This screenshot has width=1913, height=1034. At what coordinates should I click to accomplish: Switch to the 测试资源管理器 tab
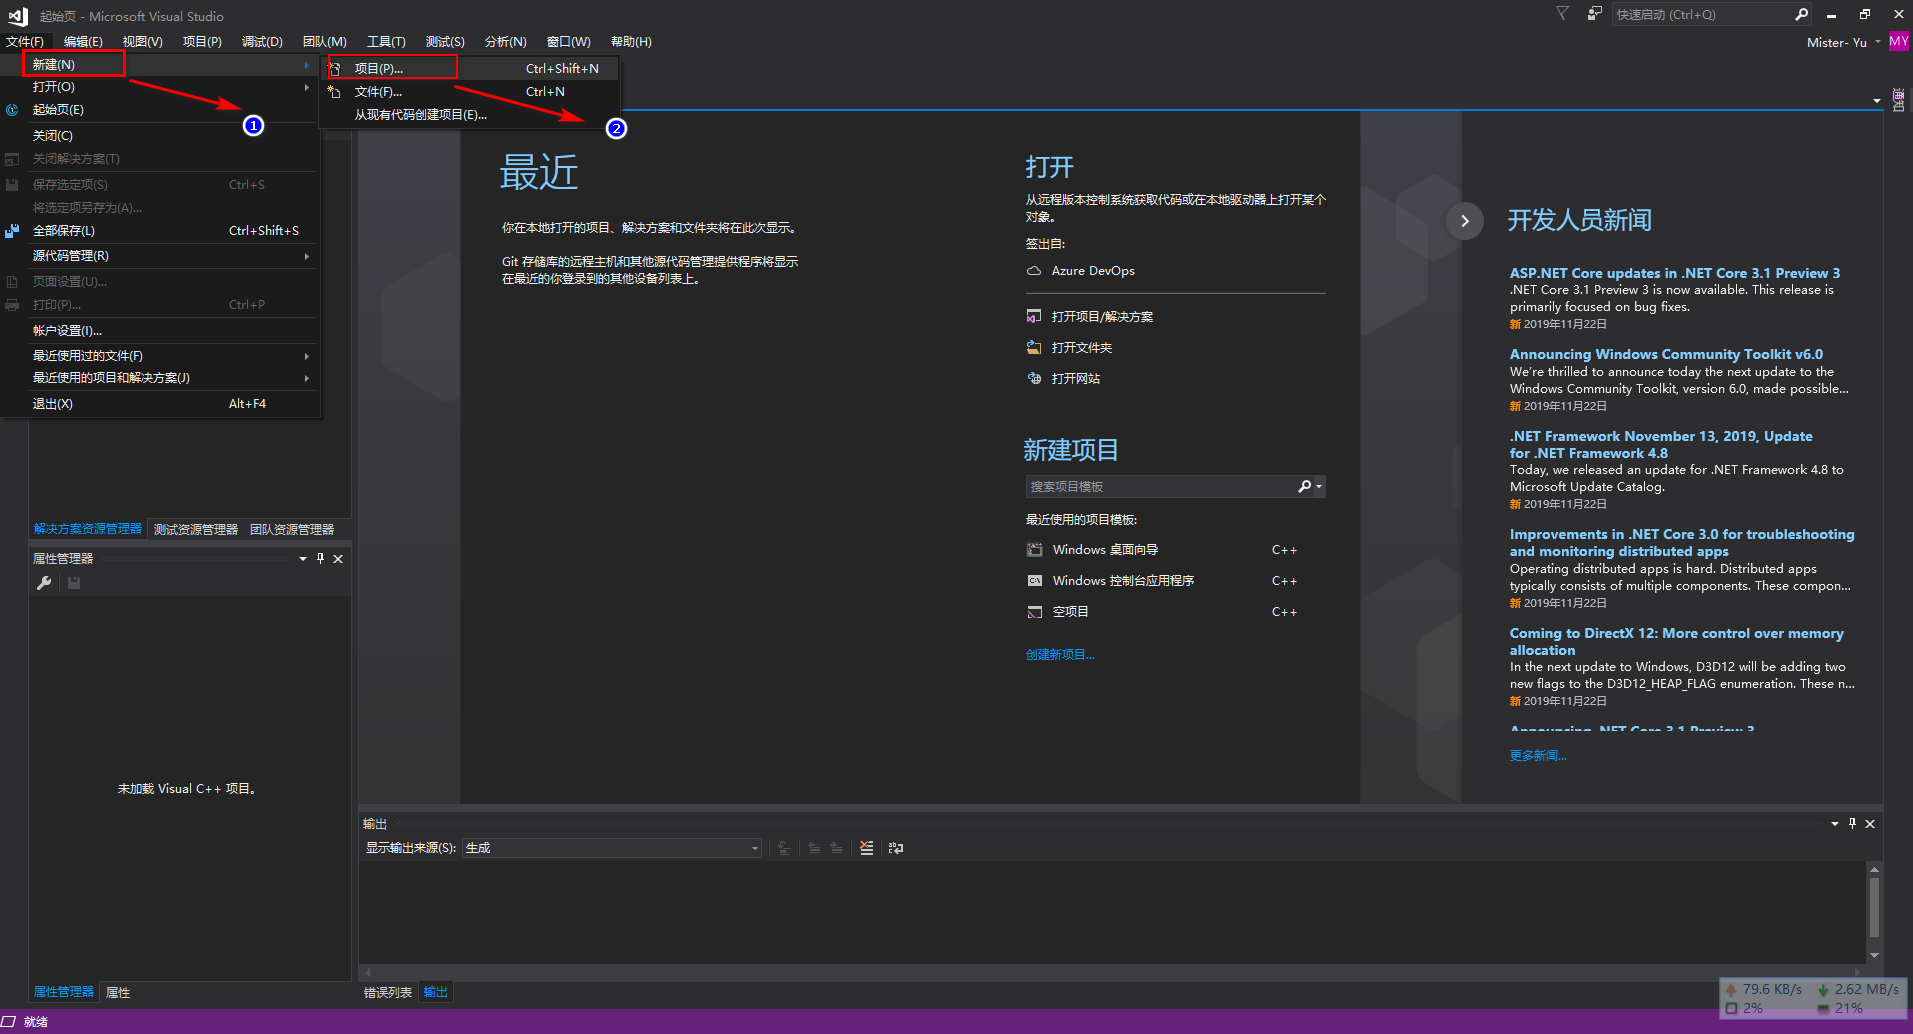click(196, 530)
